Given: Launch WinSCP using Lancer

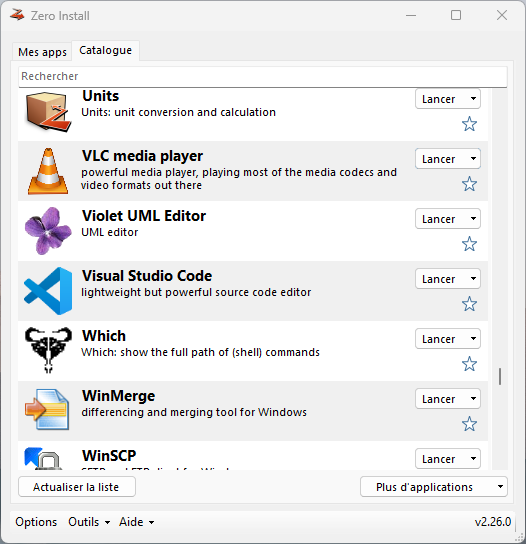Looking at the screenshot, I should pos(439,459).
